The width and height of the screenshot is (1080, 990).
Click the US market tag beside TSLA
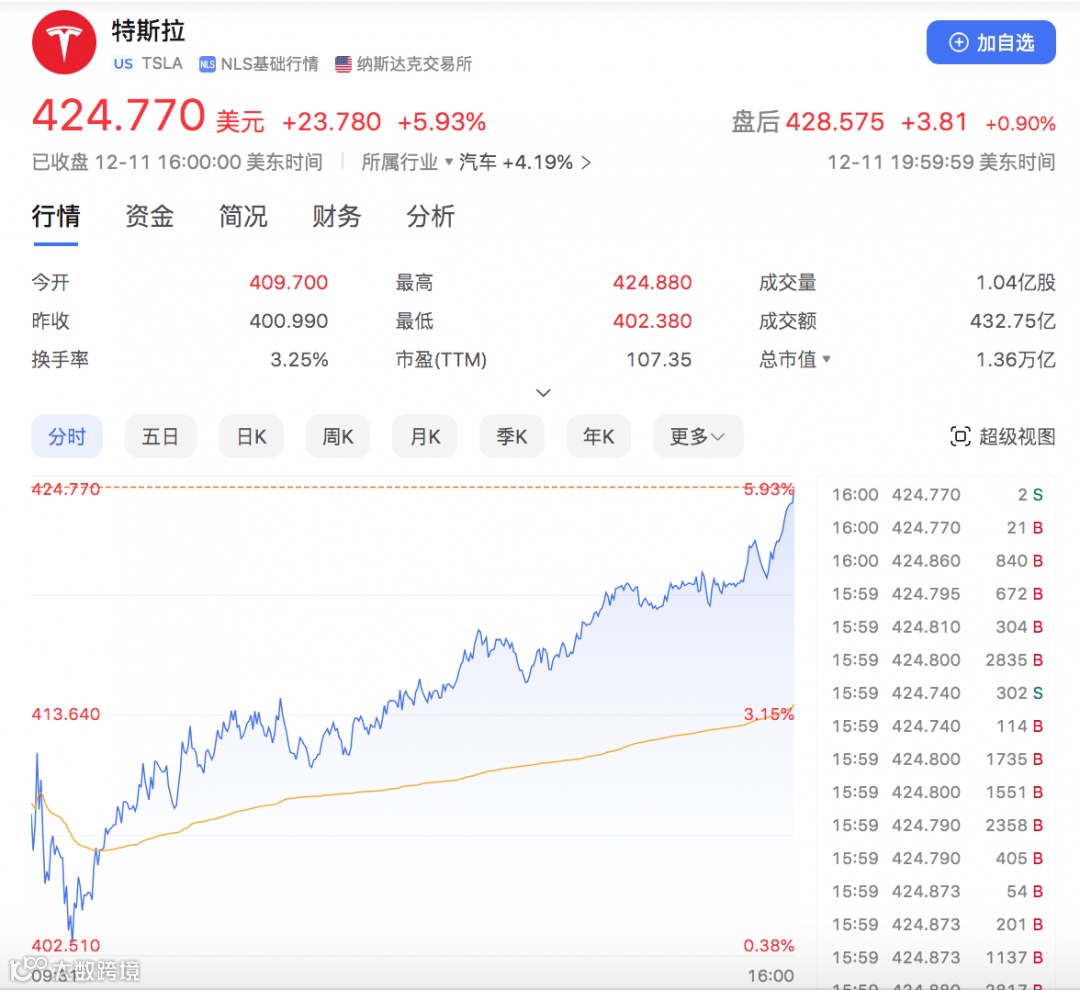123,64
